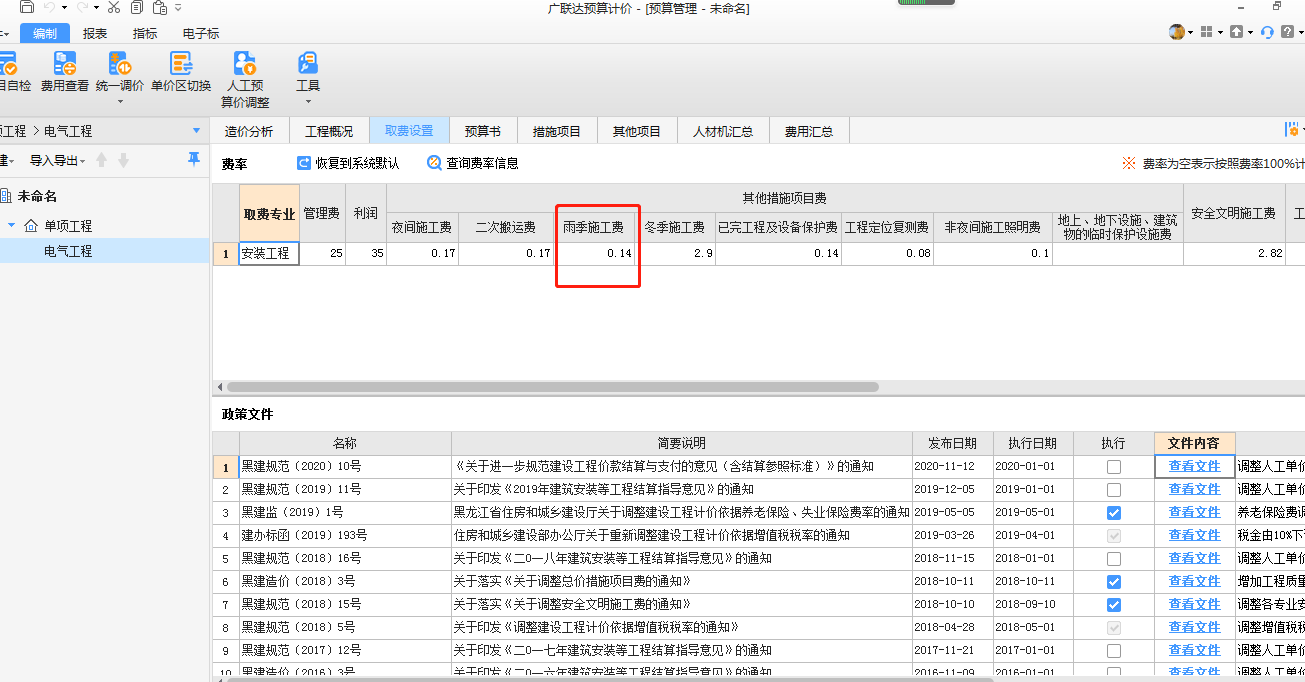Pin the project tree panel

click(x=194, y=160)
